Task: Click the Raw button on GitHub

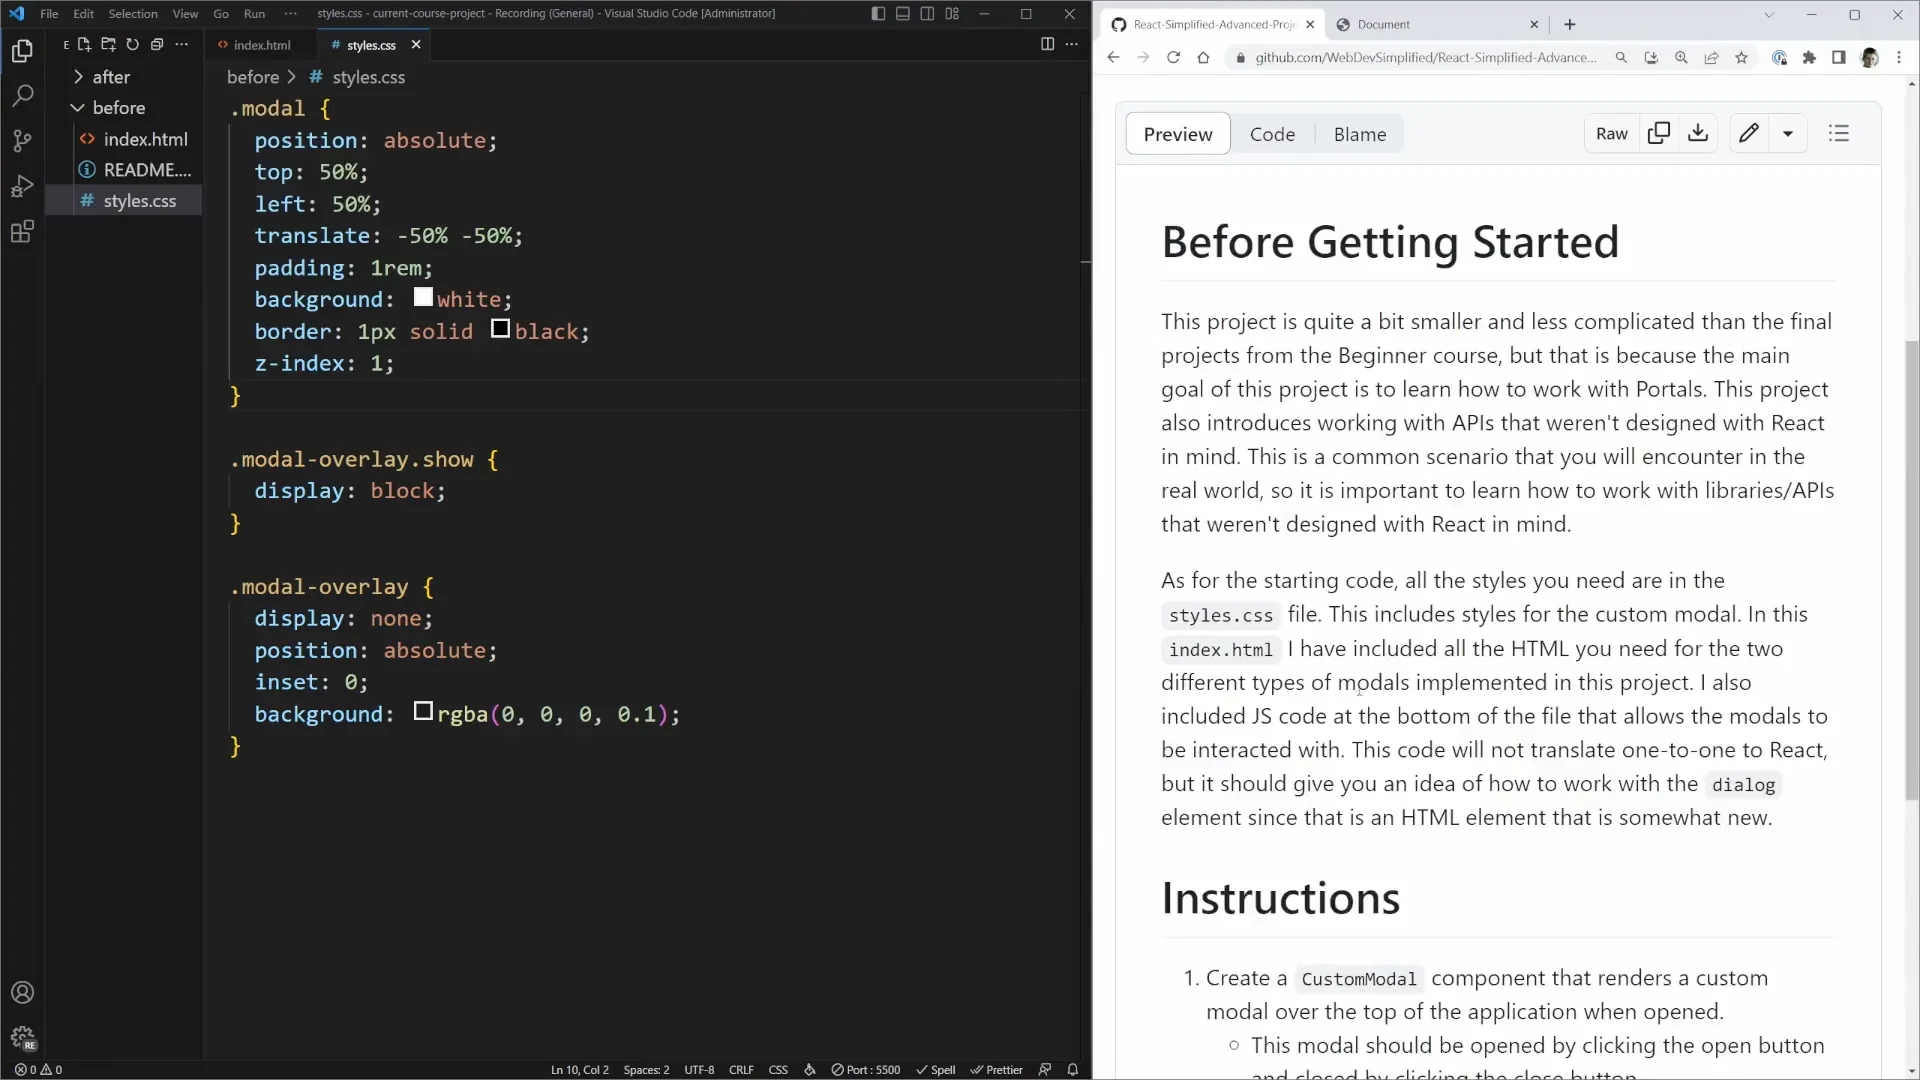Action: tap(1611, 133)
